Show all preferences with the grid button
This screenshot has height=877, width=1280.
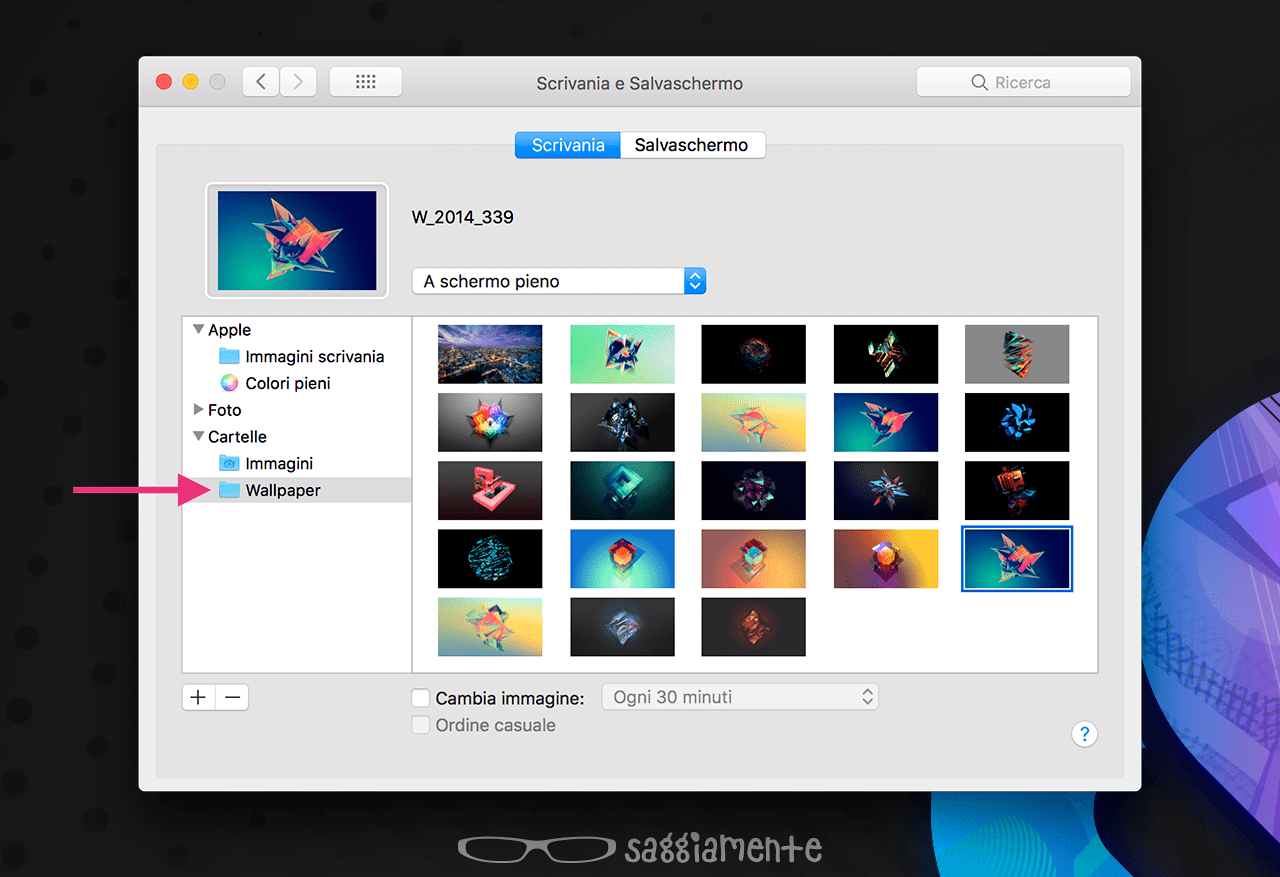pyautogui.click(x=366, y=82)
